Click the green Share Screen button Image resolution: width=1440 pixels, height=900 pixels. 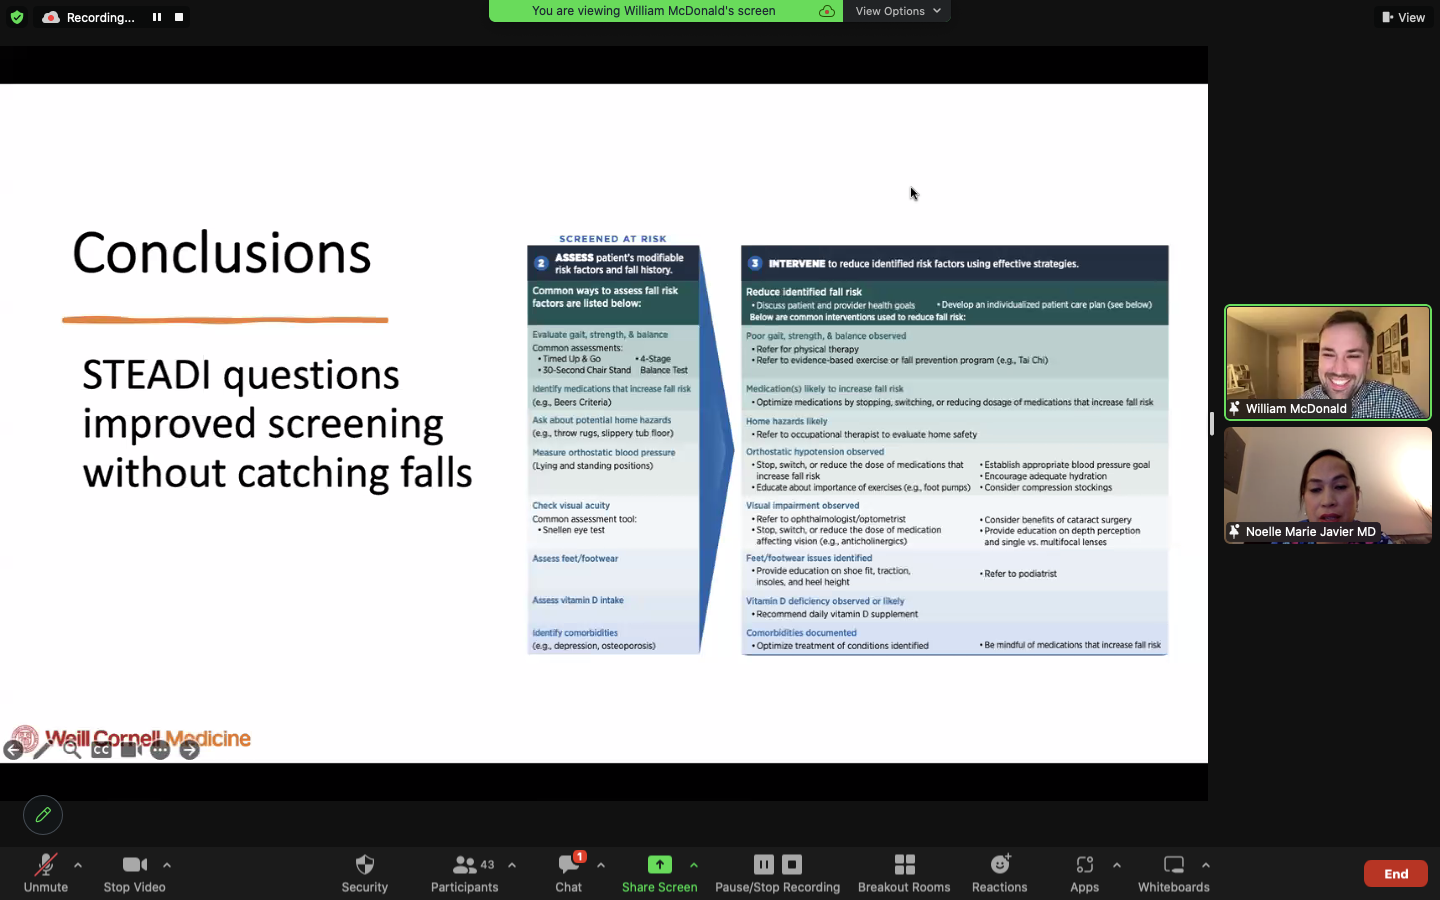pyautogui.click(x=660, y=873)
